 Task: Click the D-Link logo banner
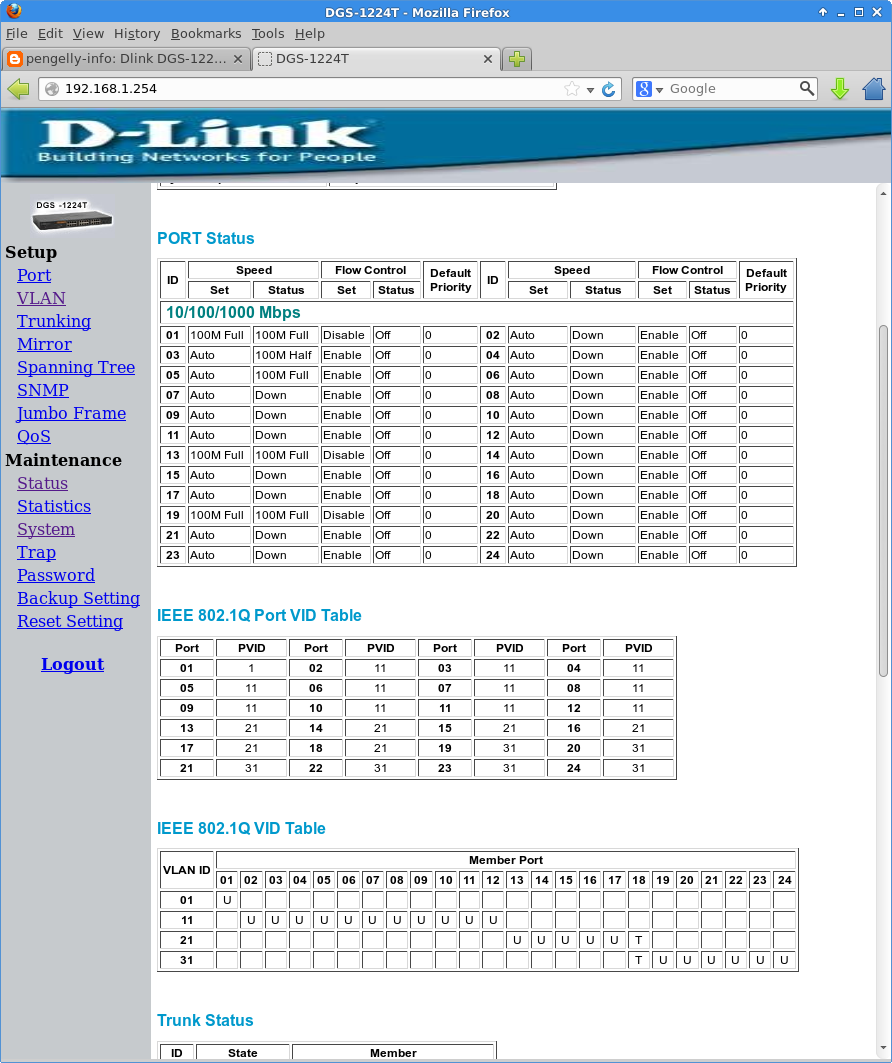click(207, 142)
